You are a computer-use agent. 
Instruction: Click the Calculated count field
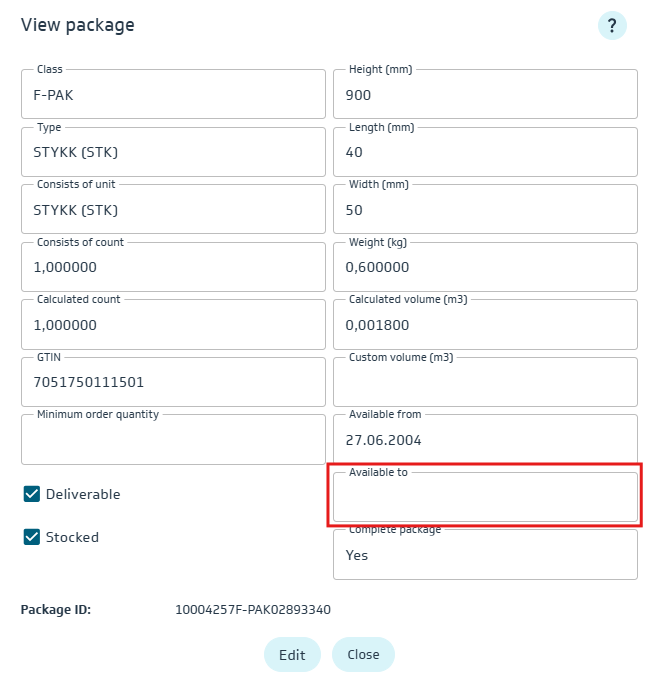click(x=173, y=325)
